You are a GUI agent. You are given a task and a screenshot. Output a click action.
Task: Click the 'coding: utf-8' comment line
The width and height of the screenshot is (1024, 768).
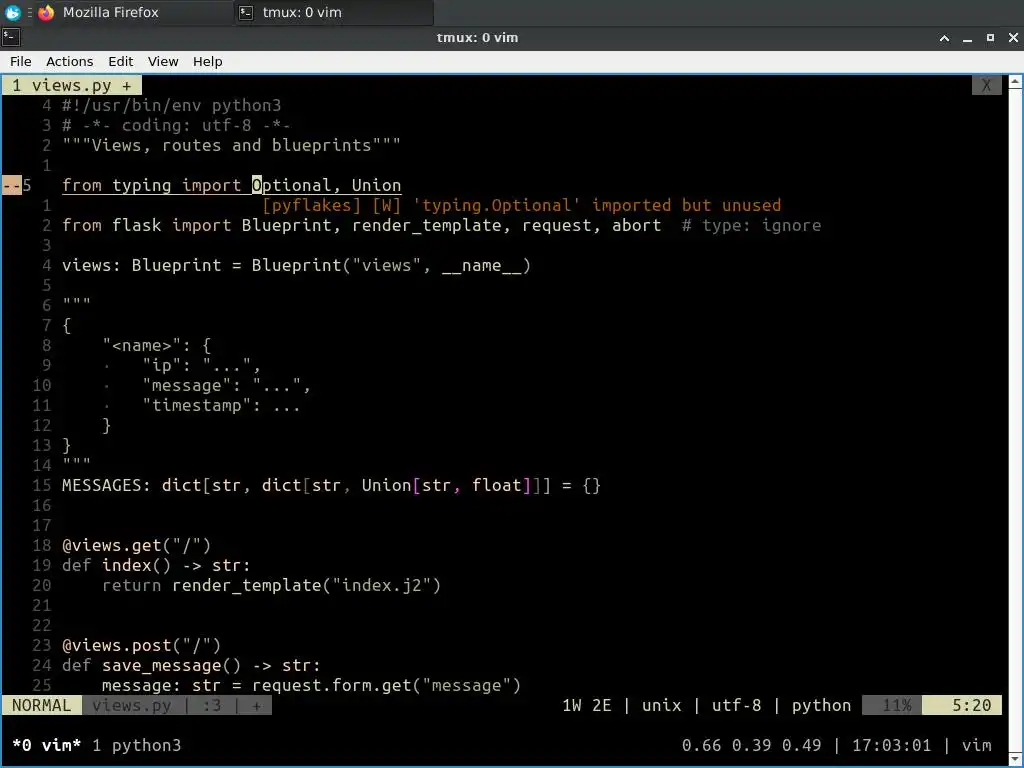coord(176,125)
